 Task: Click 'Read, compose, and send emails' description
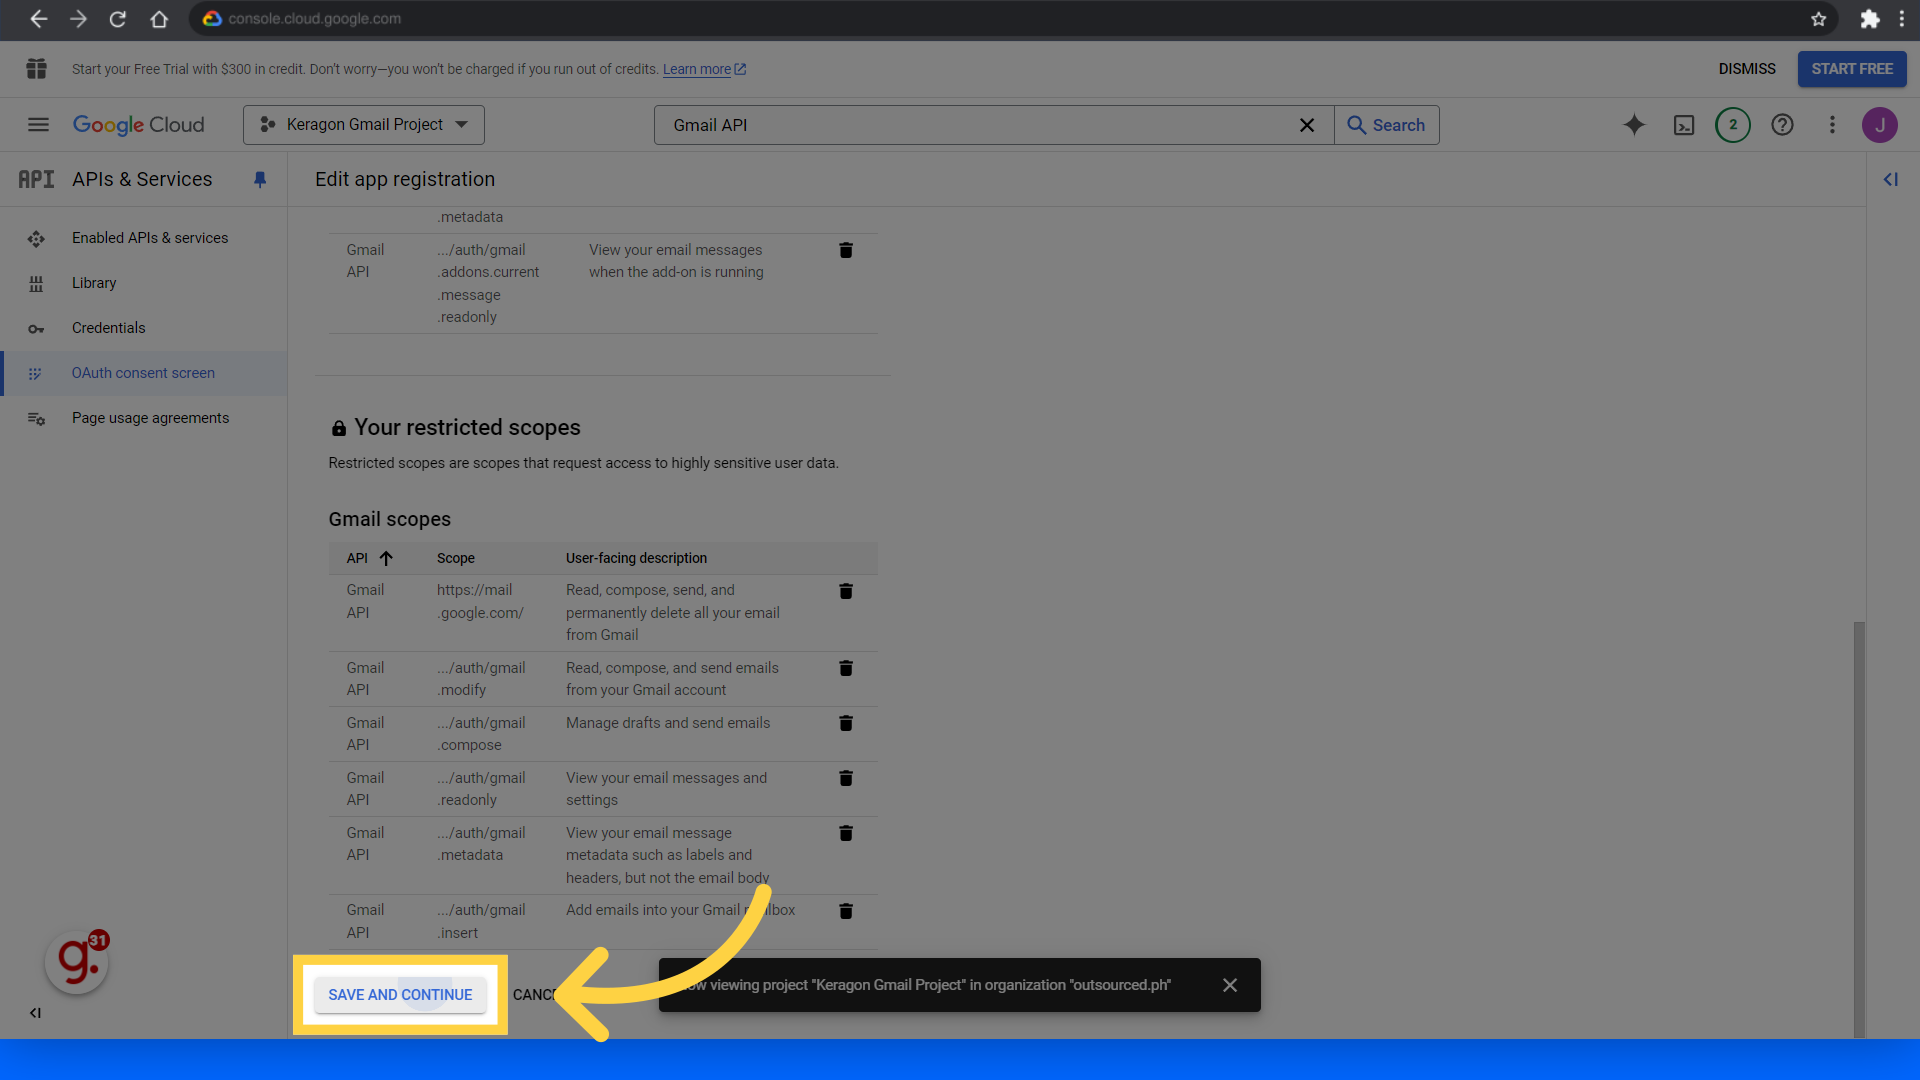point(672,679)
